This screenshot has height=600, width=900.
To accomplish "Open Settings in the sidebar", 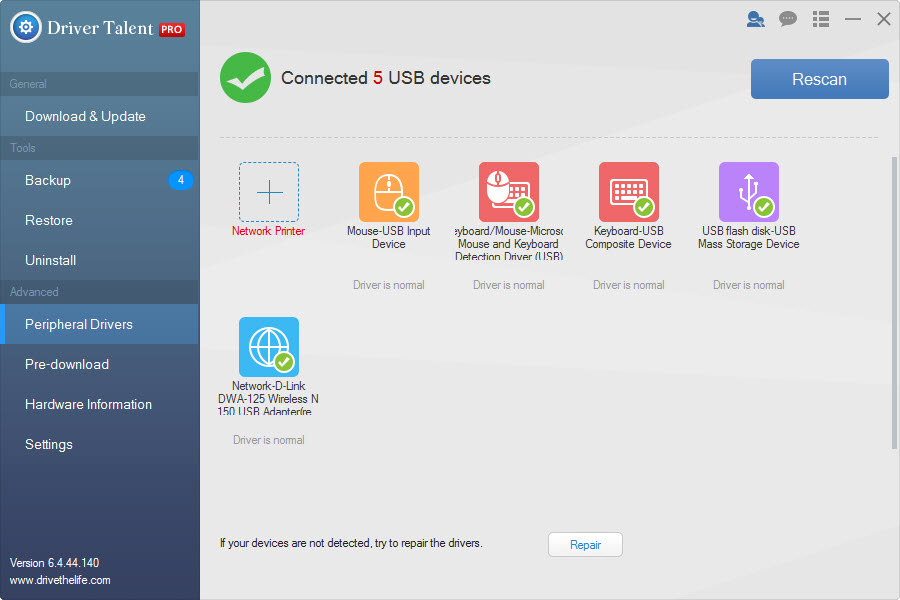I will pyautogui.click(x=100, y=444).
